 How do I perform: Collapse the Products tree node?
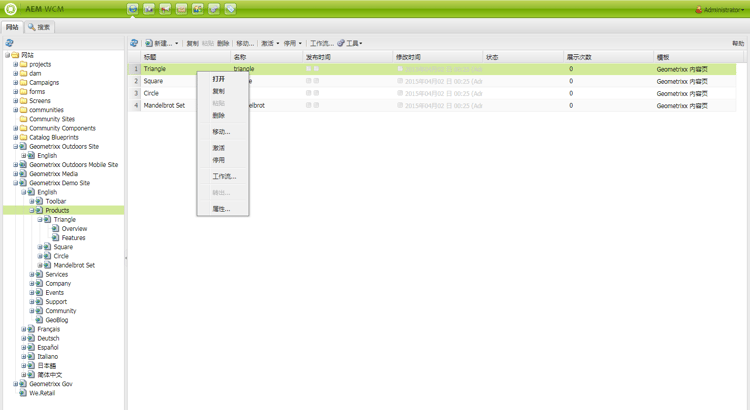tap(32, 211)
